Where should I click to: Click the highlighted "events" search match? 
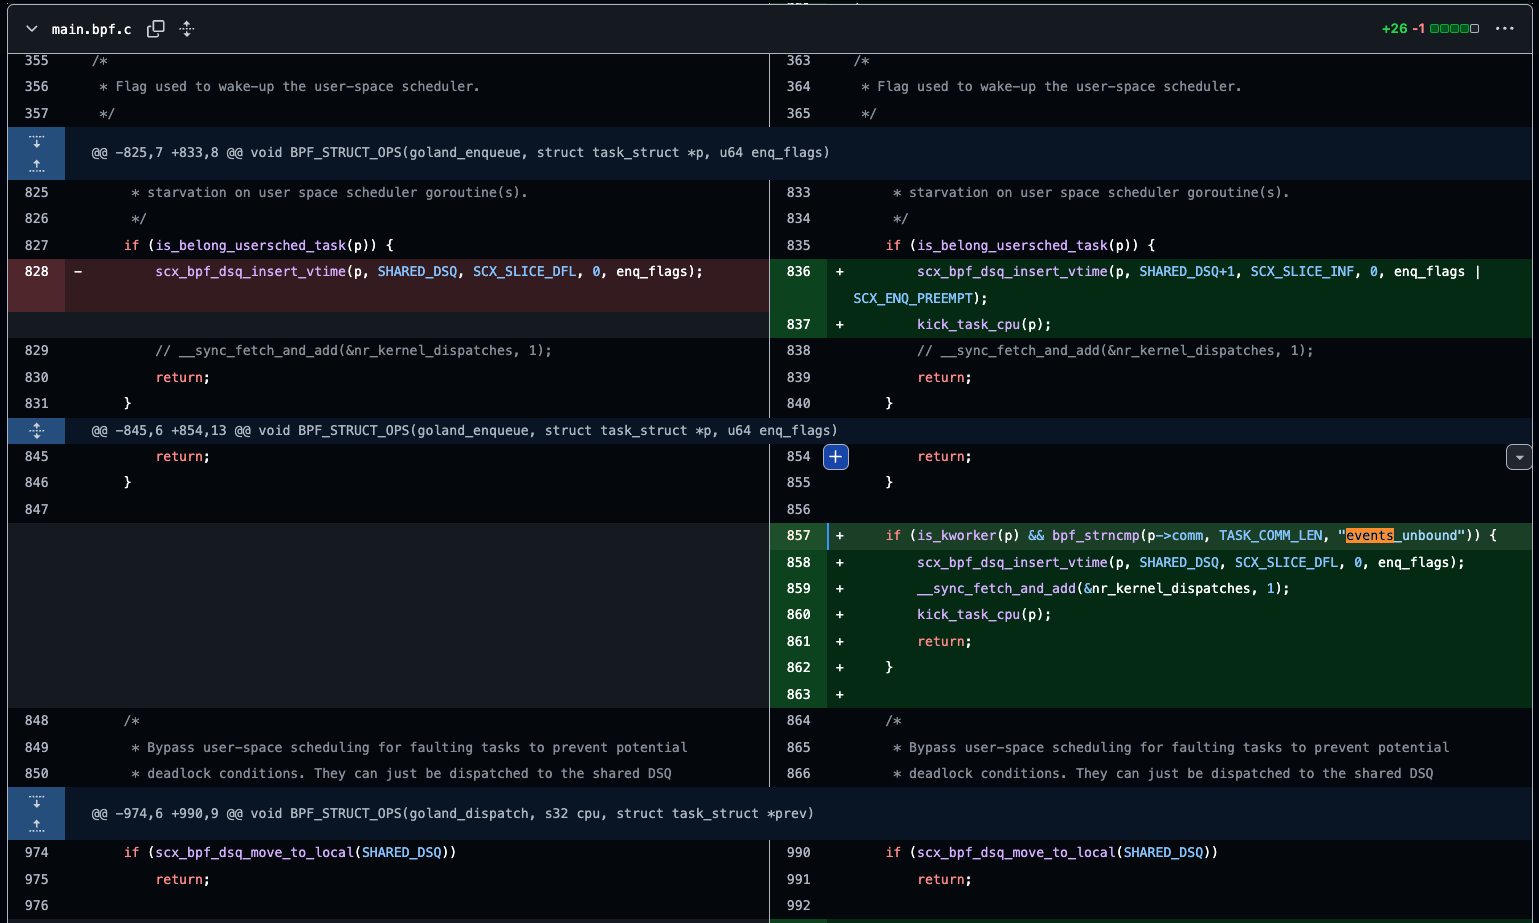tap(1369, 536)
